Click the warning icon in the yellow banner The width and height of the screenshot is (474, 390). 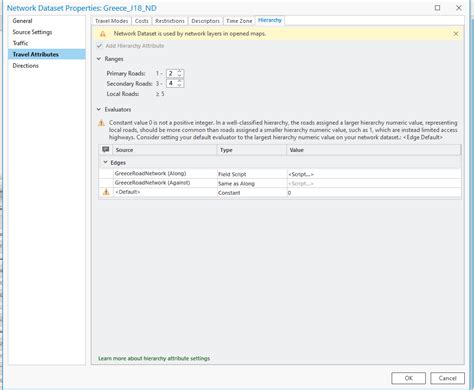[x=103, y=34]
